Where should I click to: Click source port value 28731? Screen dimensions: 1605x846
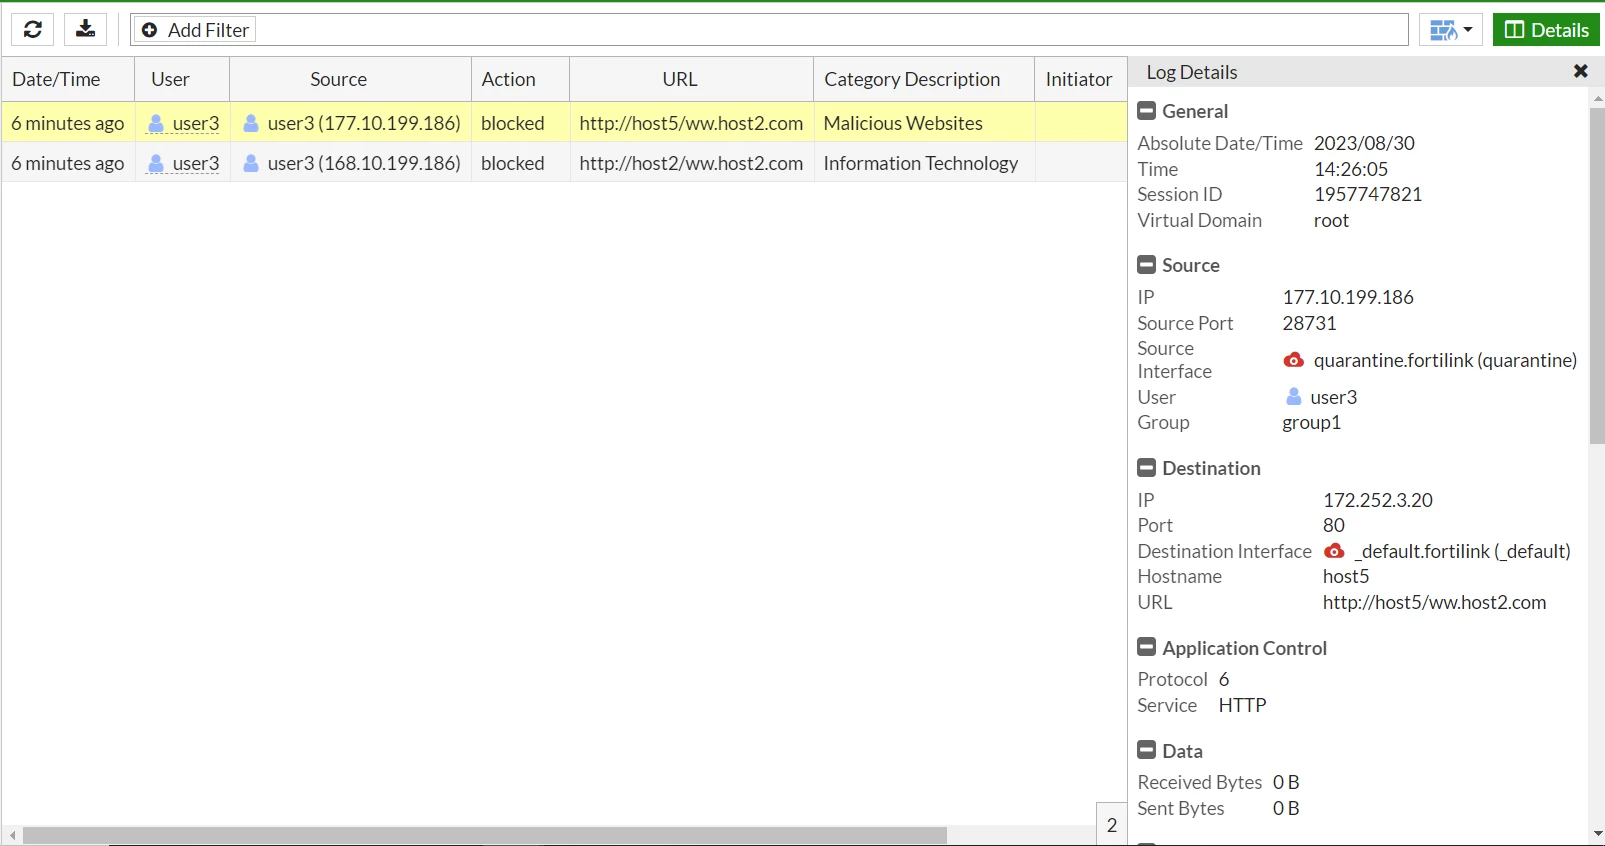tap(1309, 323)
